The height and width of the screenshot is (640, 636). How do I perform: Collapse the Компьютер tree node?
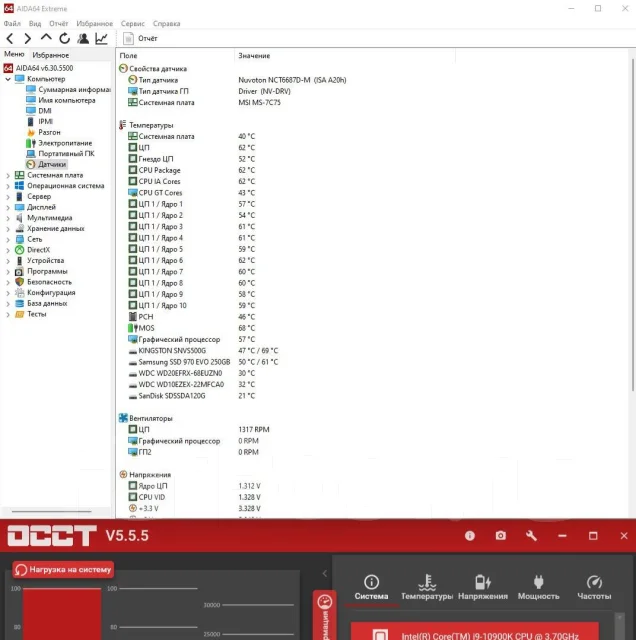tap(8, 79)
